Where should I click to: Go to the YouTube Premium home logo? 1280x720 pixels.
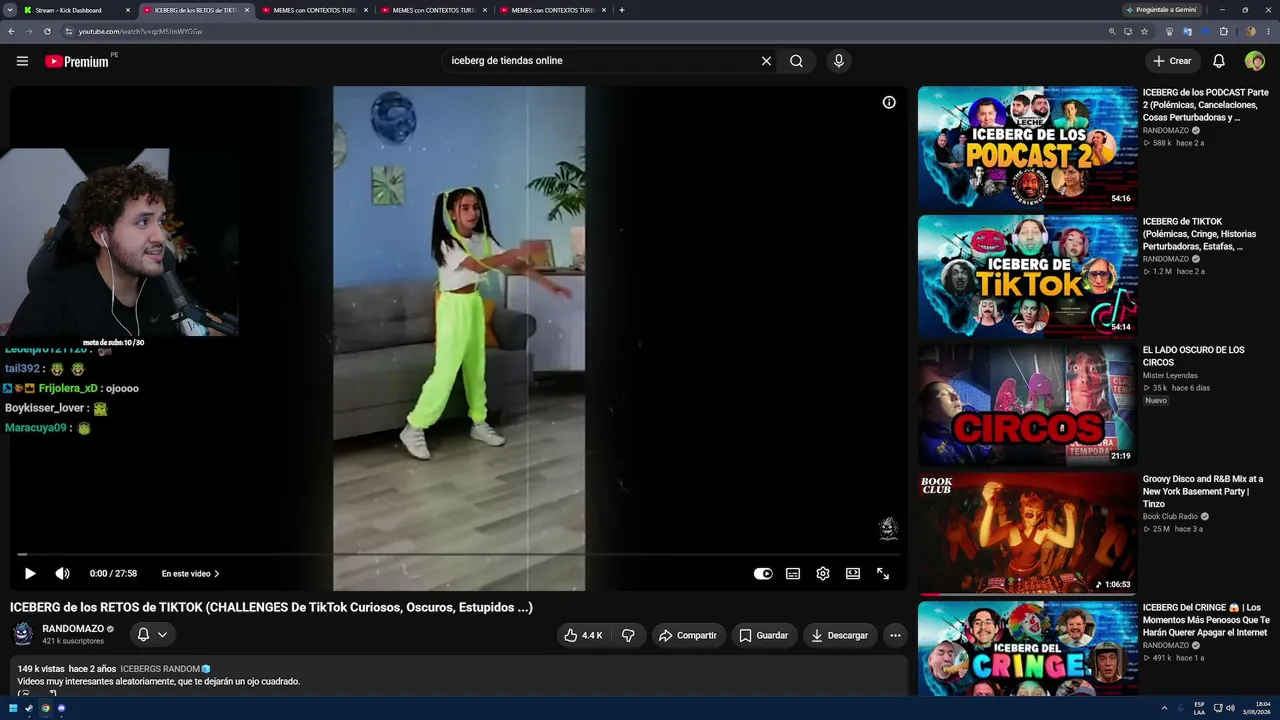tap(76, 61)
